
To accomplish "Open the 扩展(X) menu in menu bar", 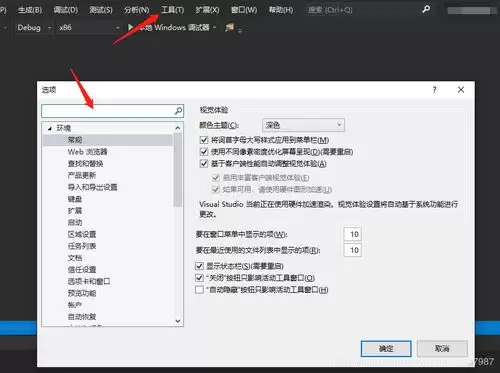I will [x=207, y=10].
